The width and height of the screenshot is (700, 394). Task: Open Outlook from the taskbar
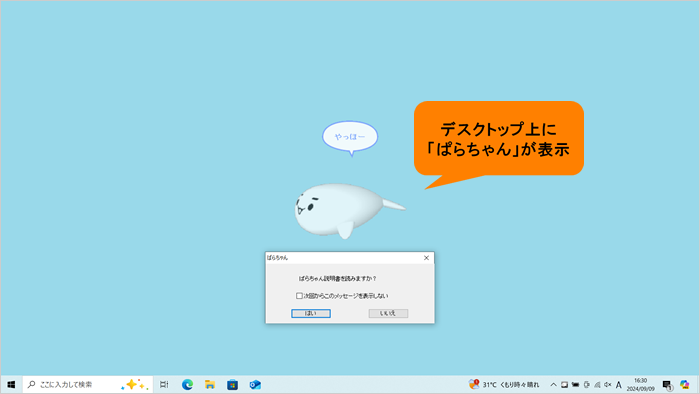(255, 384)
